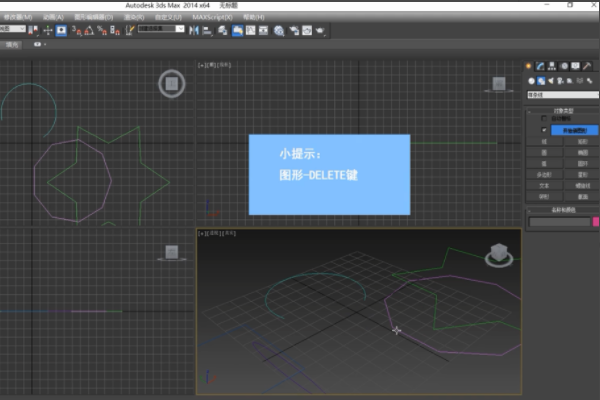
Task: Click the Geometry category icon
Action: tap(531, 81)
